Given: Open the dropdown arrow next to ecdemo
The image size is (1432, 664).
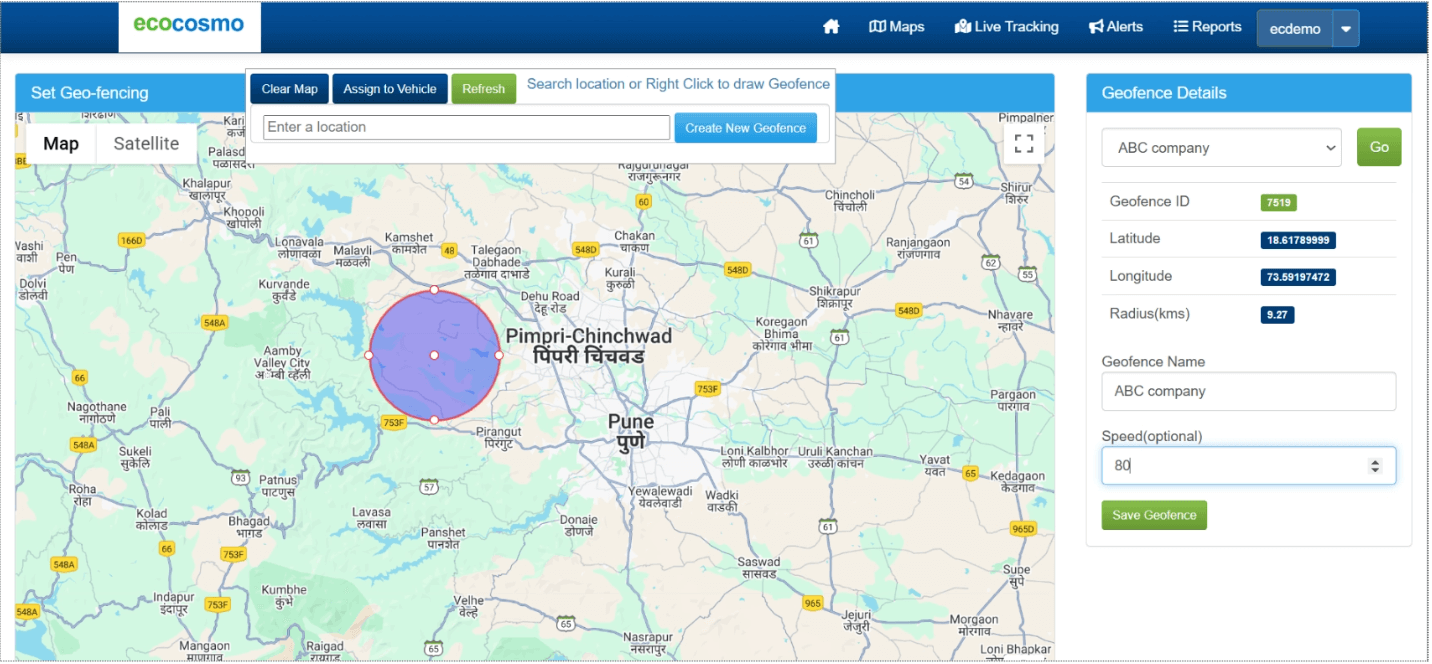Looking at the screenshot, I should click(1345, 28).
